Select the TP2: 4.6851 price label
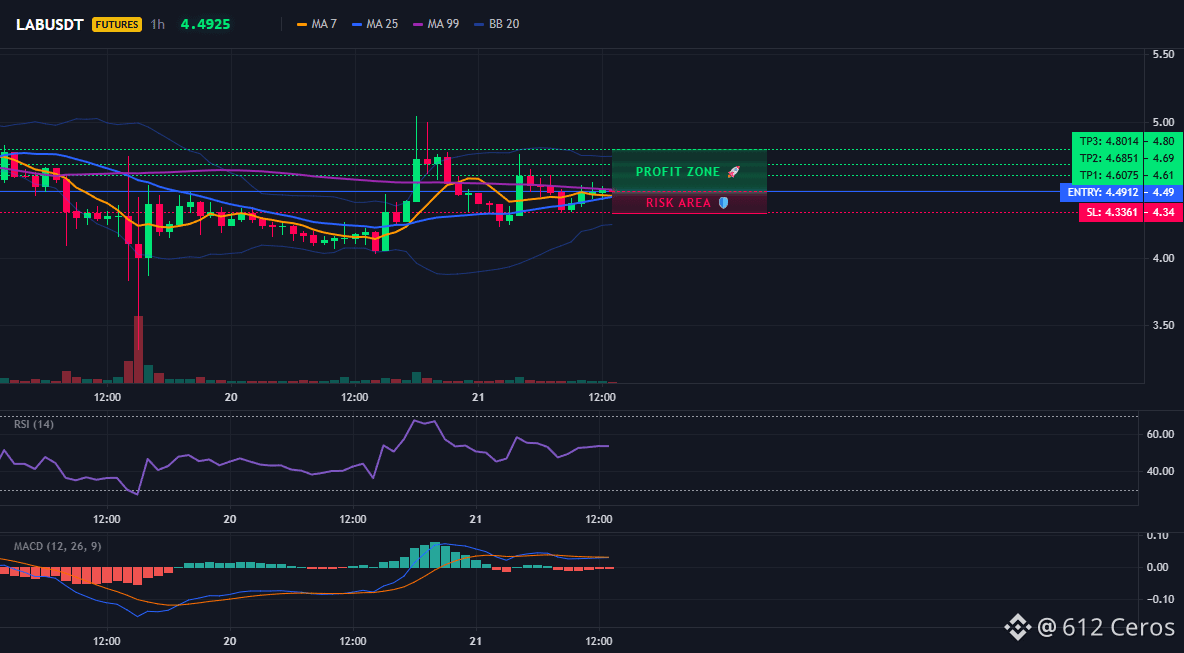The width and height of the screenshot is (1184, 653). [1107, 158]
